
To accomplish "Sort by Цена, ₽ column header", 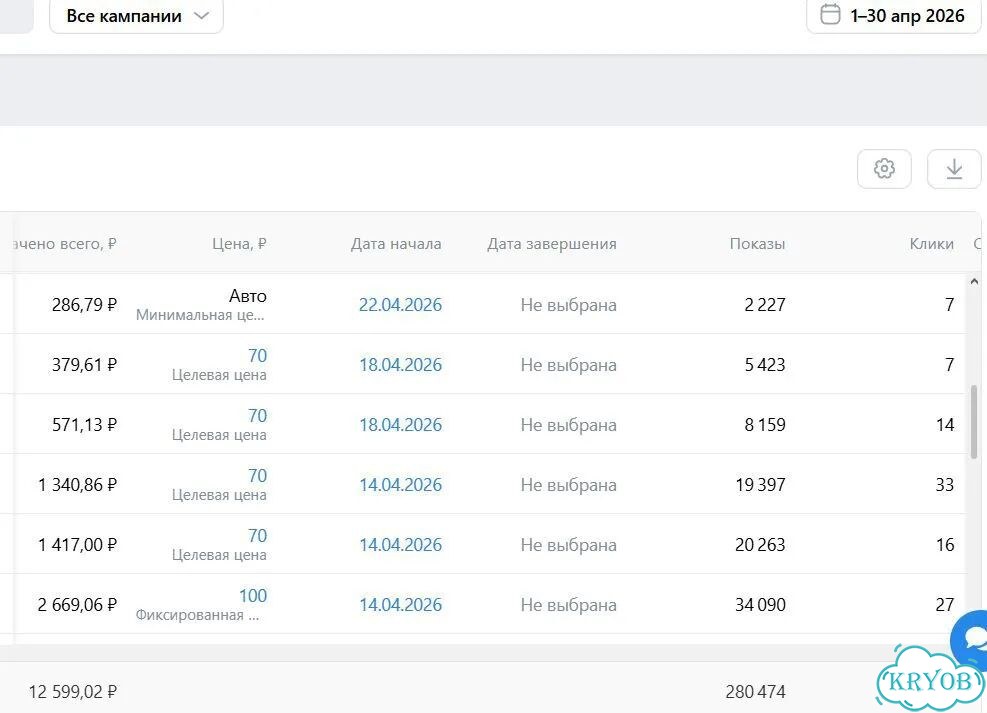I will [239, 244].
